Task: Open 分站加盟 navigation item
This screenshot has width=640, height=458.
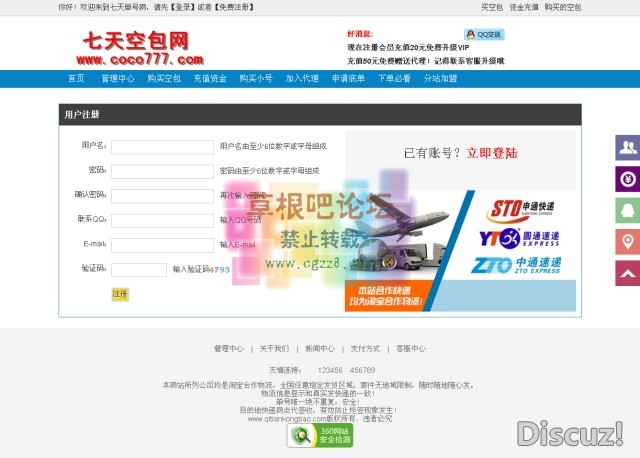Action: point(440,78)
